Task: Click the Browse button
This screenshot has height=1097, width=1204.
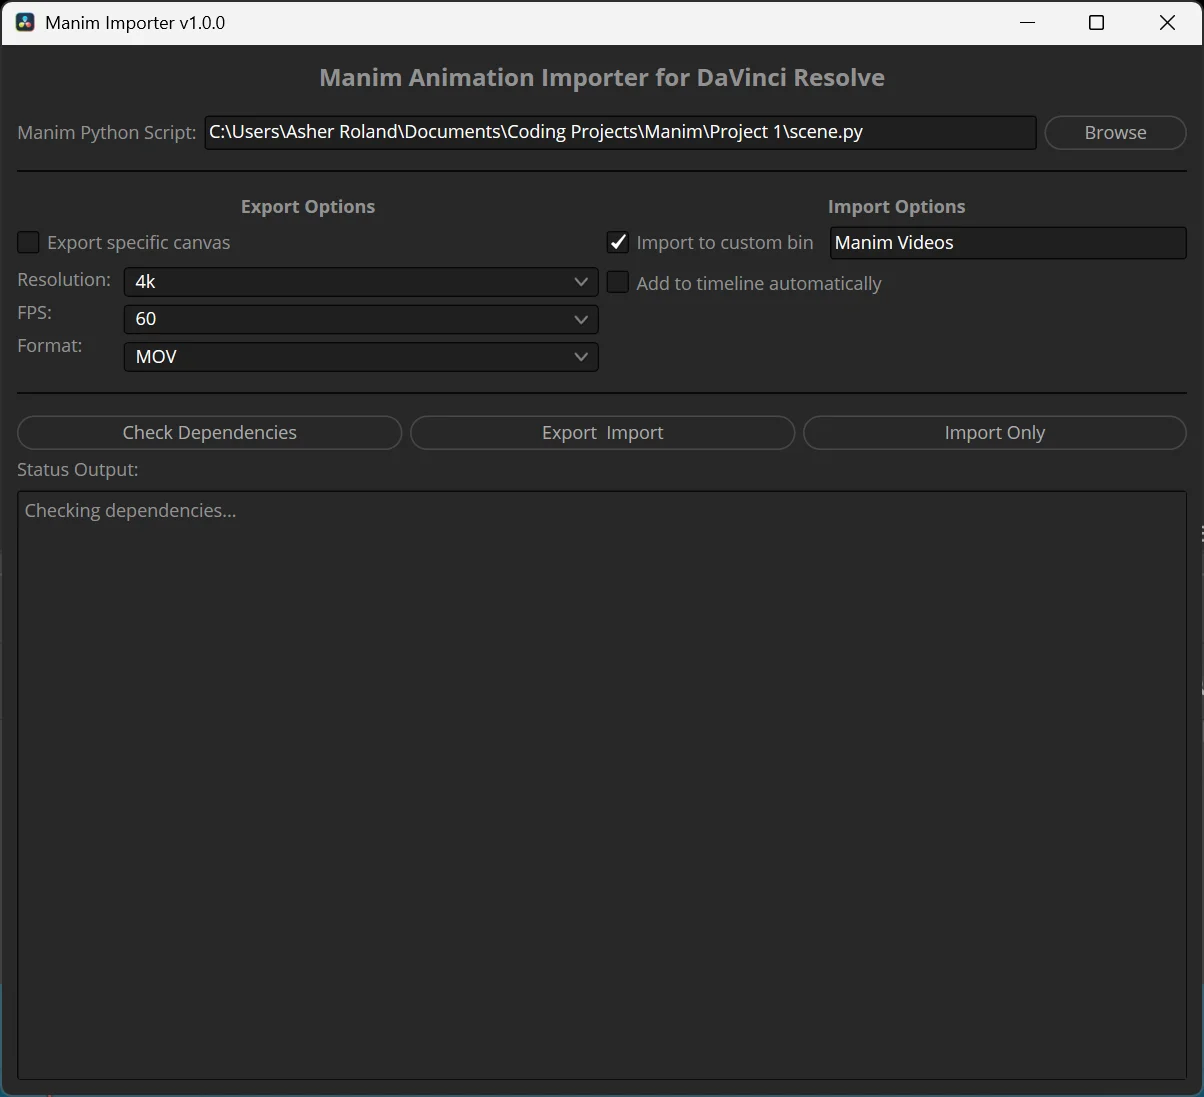Action: (x=1115, y=132)
